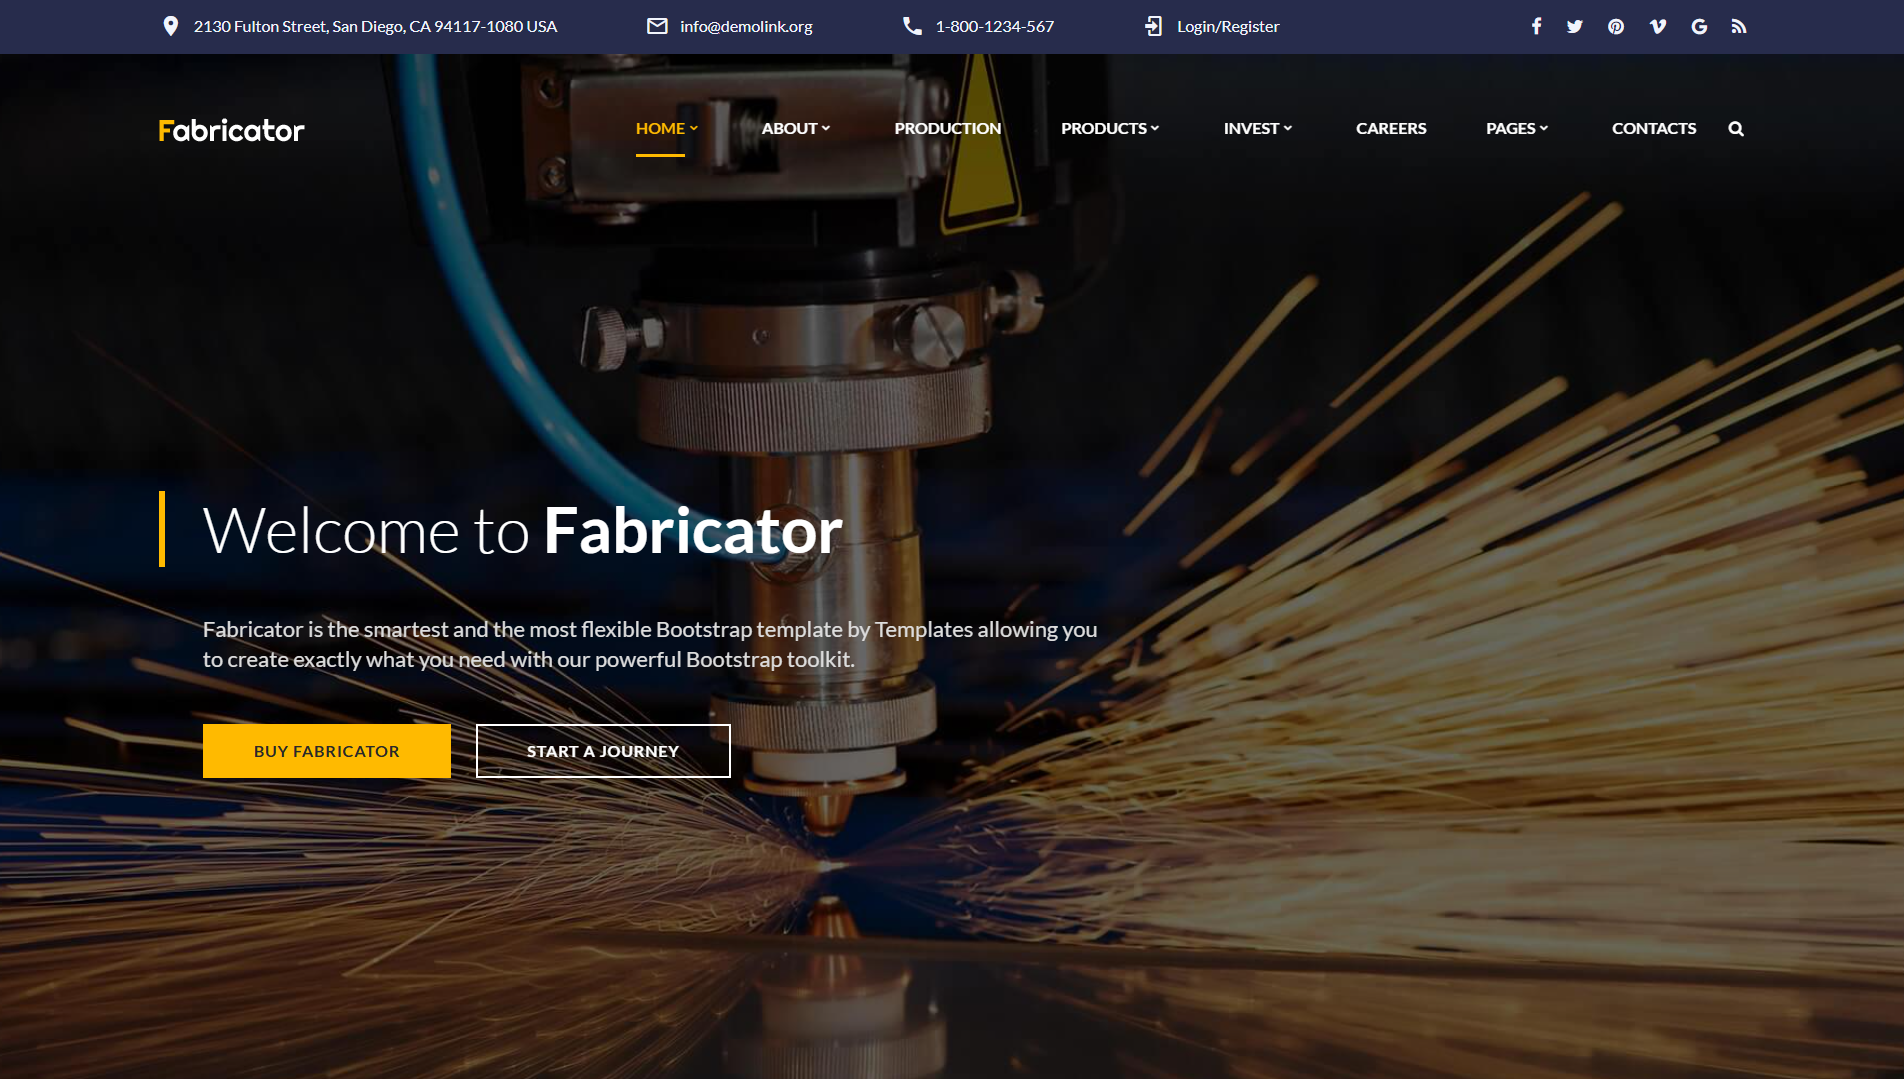
Task: Open the Twitter social link
Action: 1575,27
